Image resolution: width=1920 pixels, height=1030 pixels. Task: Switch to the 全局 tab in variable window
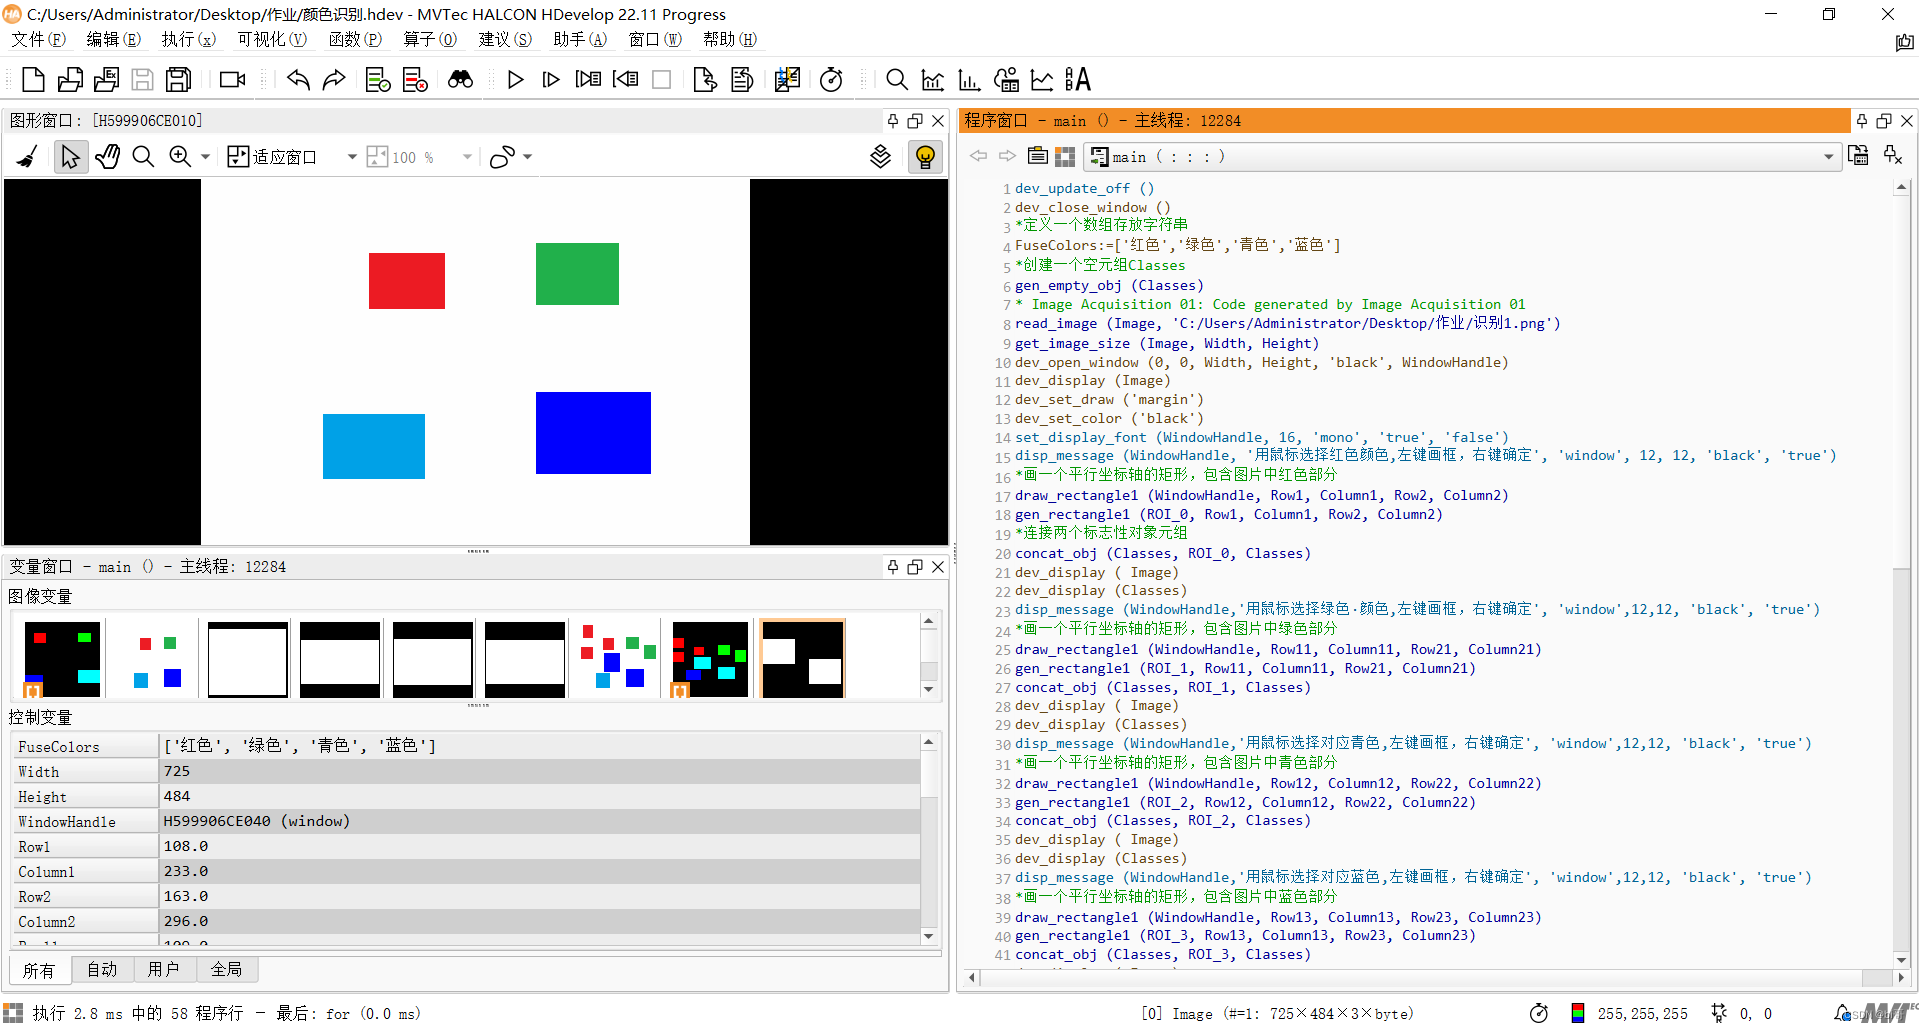click(x=227, y=969)
